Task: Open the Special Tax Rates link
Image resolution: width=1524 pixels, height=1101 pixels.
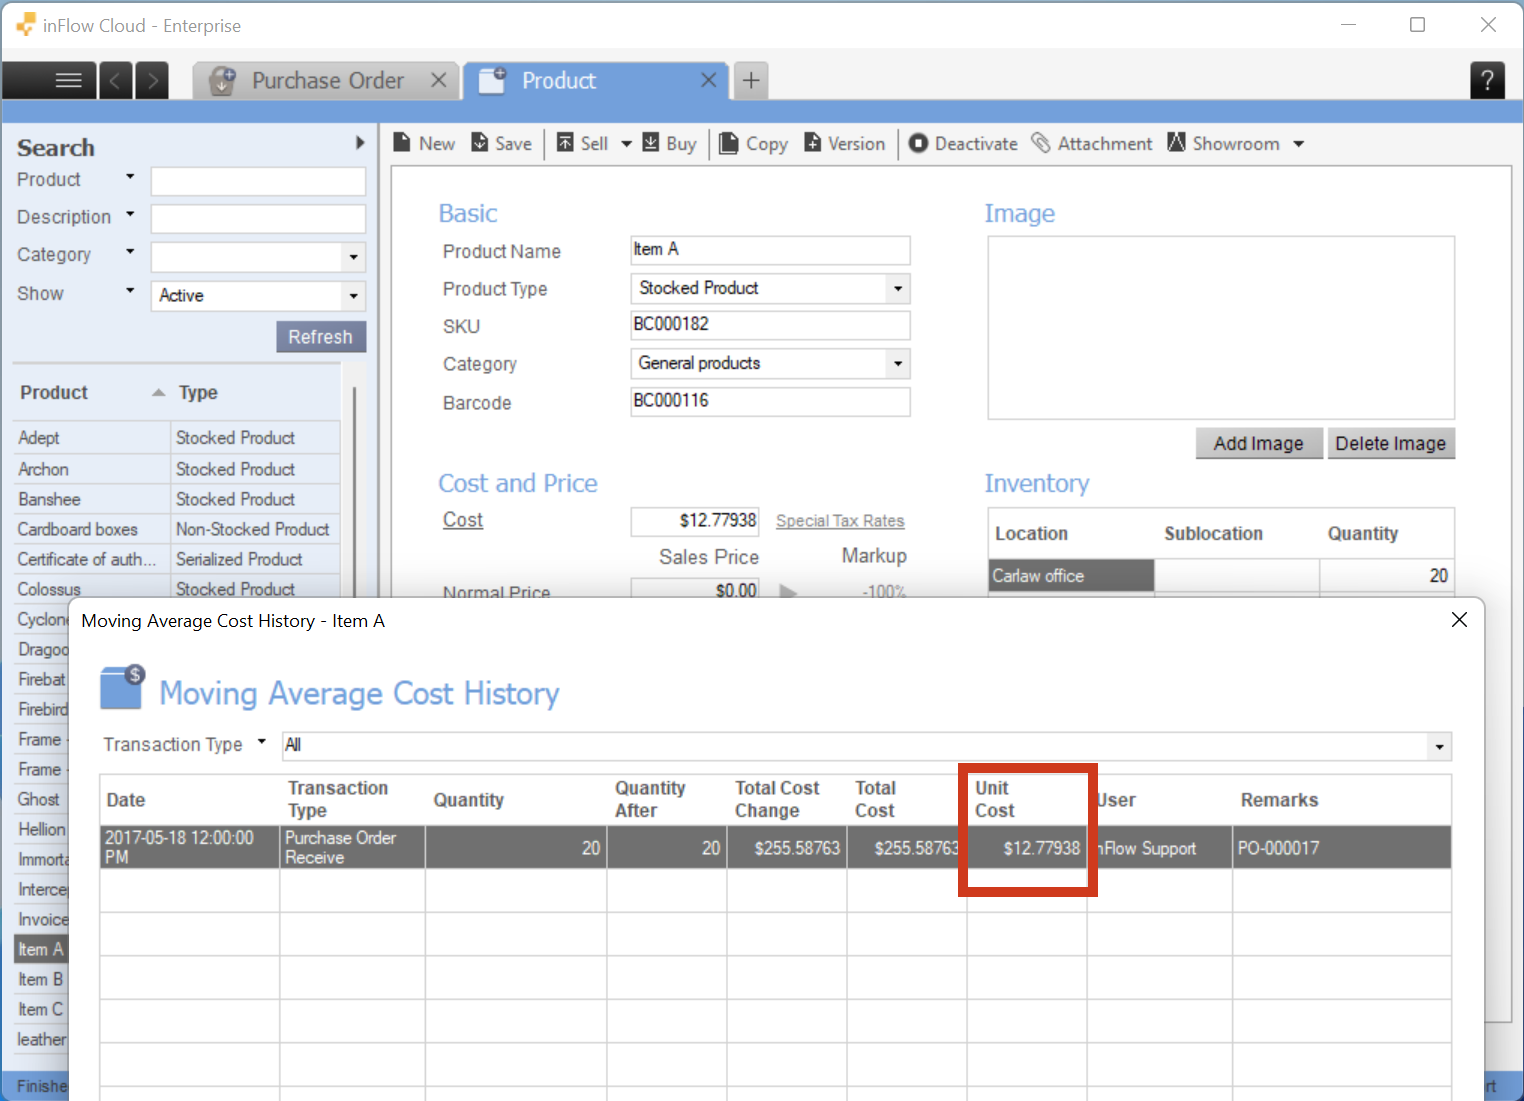Action: [x=839, y=521]
